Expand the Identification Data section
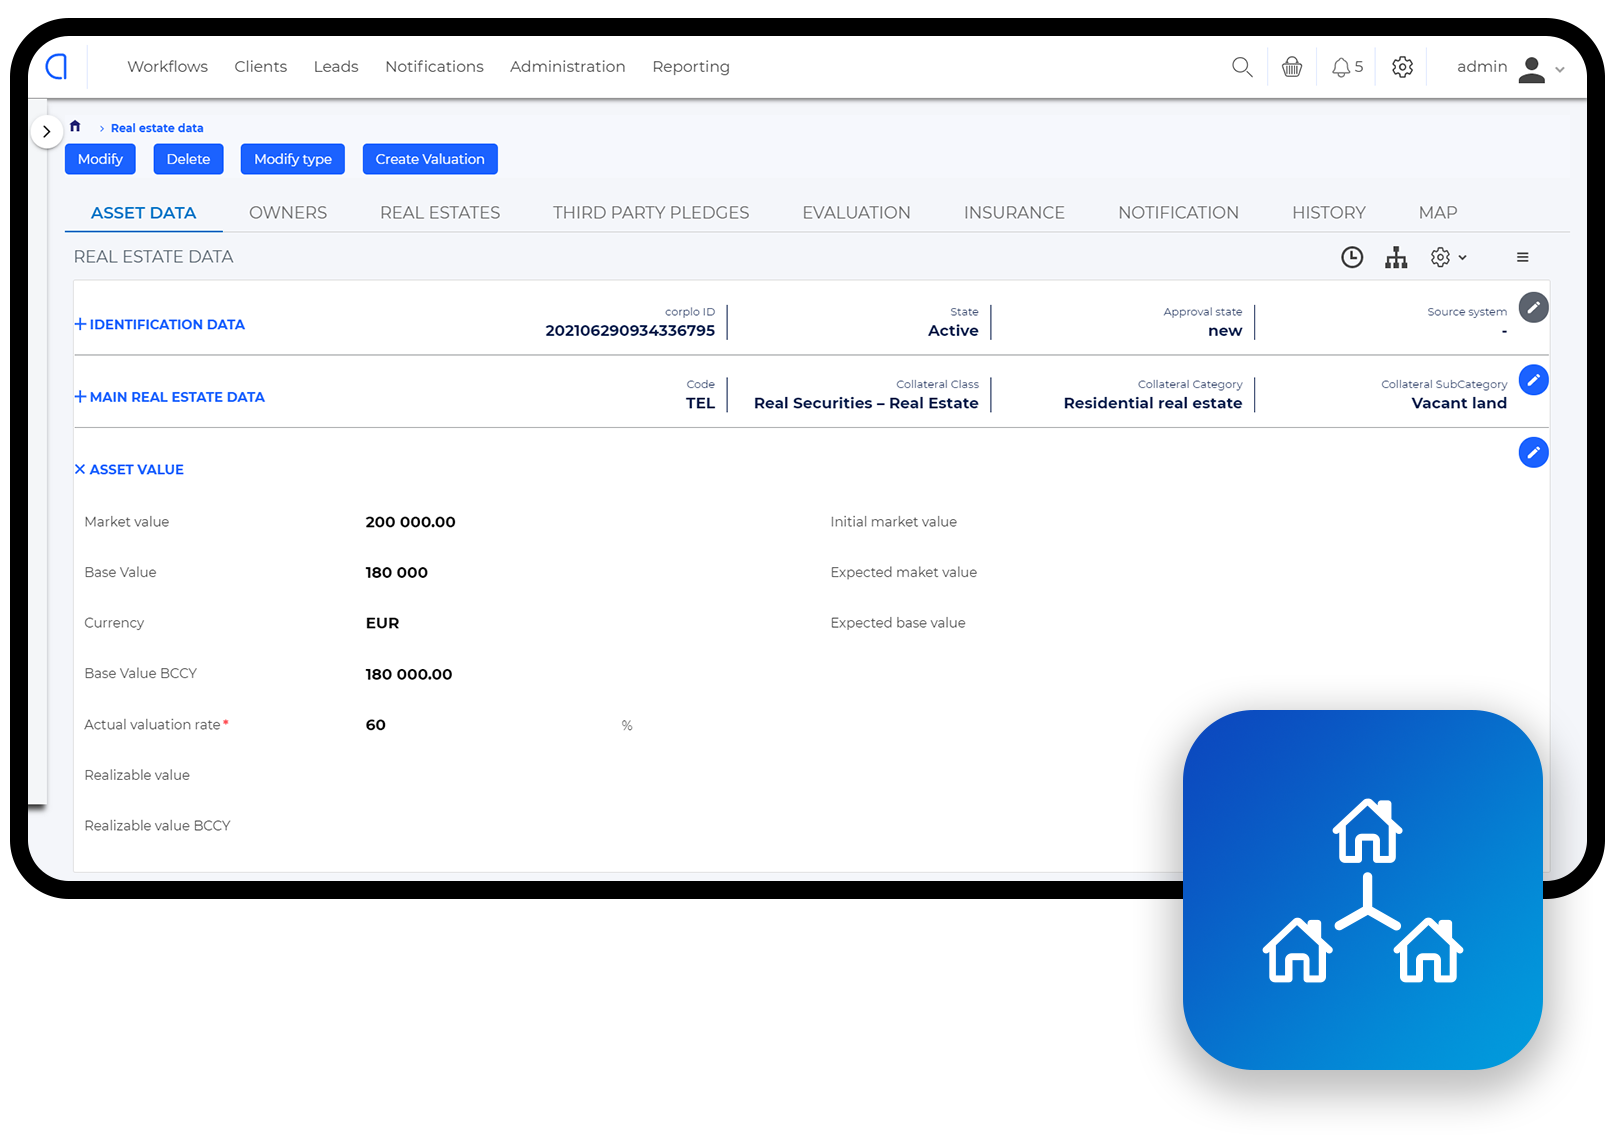Viewport: 1618px width, 1144px height. coord(160,325)
